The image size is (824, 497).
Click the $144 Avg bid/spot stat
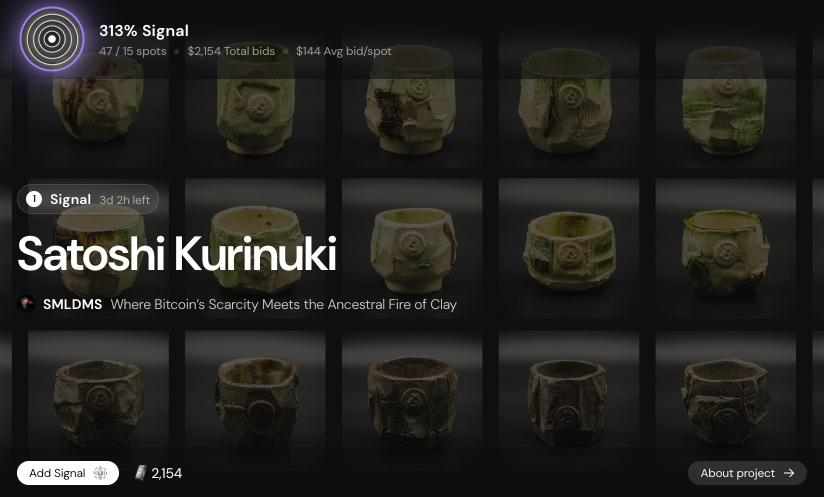[x=344, y=51]
